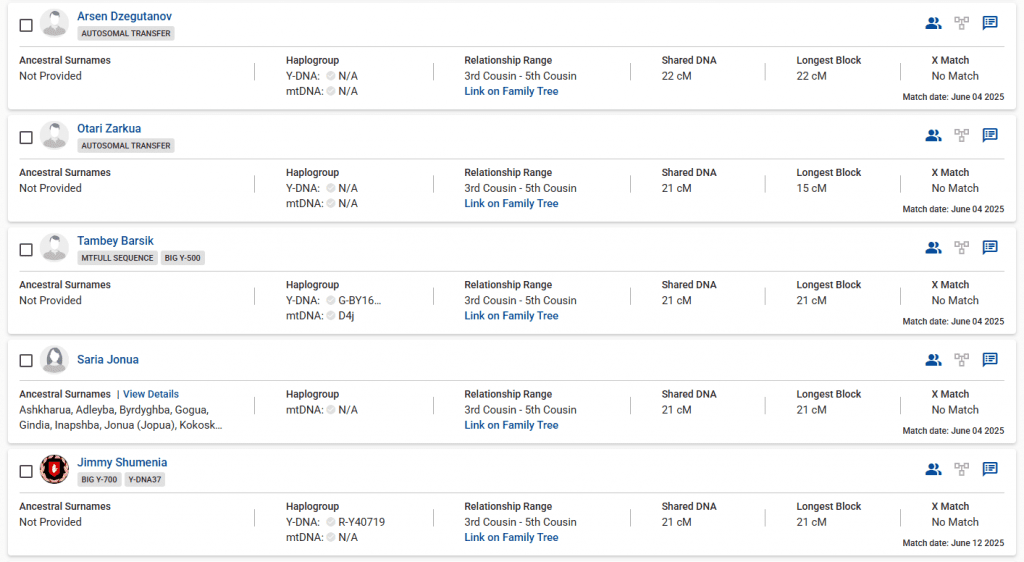Open Saria Jonua's profile name link

tap(108, 360)
